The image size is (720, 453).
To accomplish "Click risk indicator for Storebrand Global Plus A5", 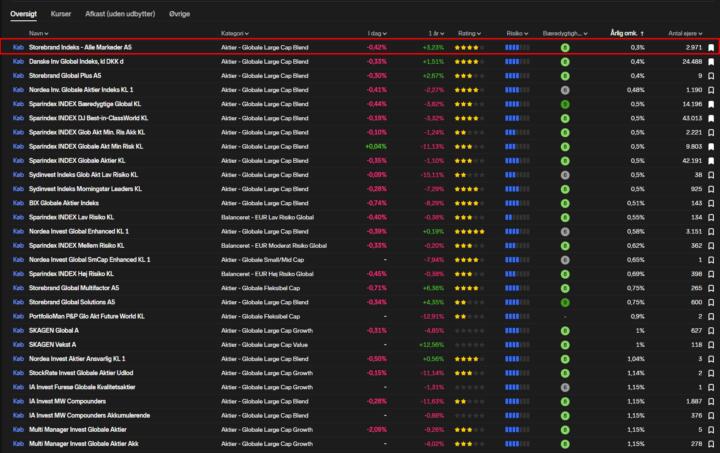I will click(x=517, y=76).
